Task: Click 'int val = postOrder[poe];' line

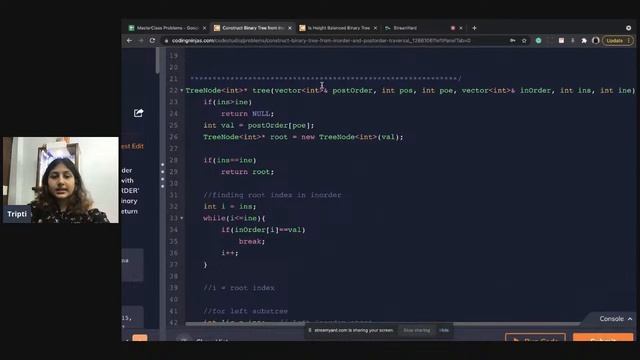Action: click(x=259, y=125)
